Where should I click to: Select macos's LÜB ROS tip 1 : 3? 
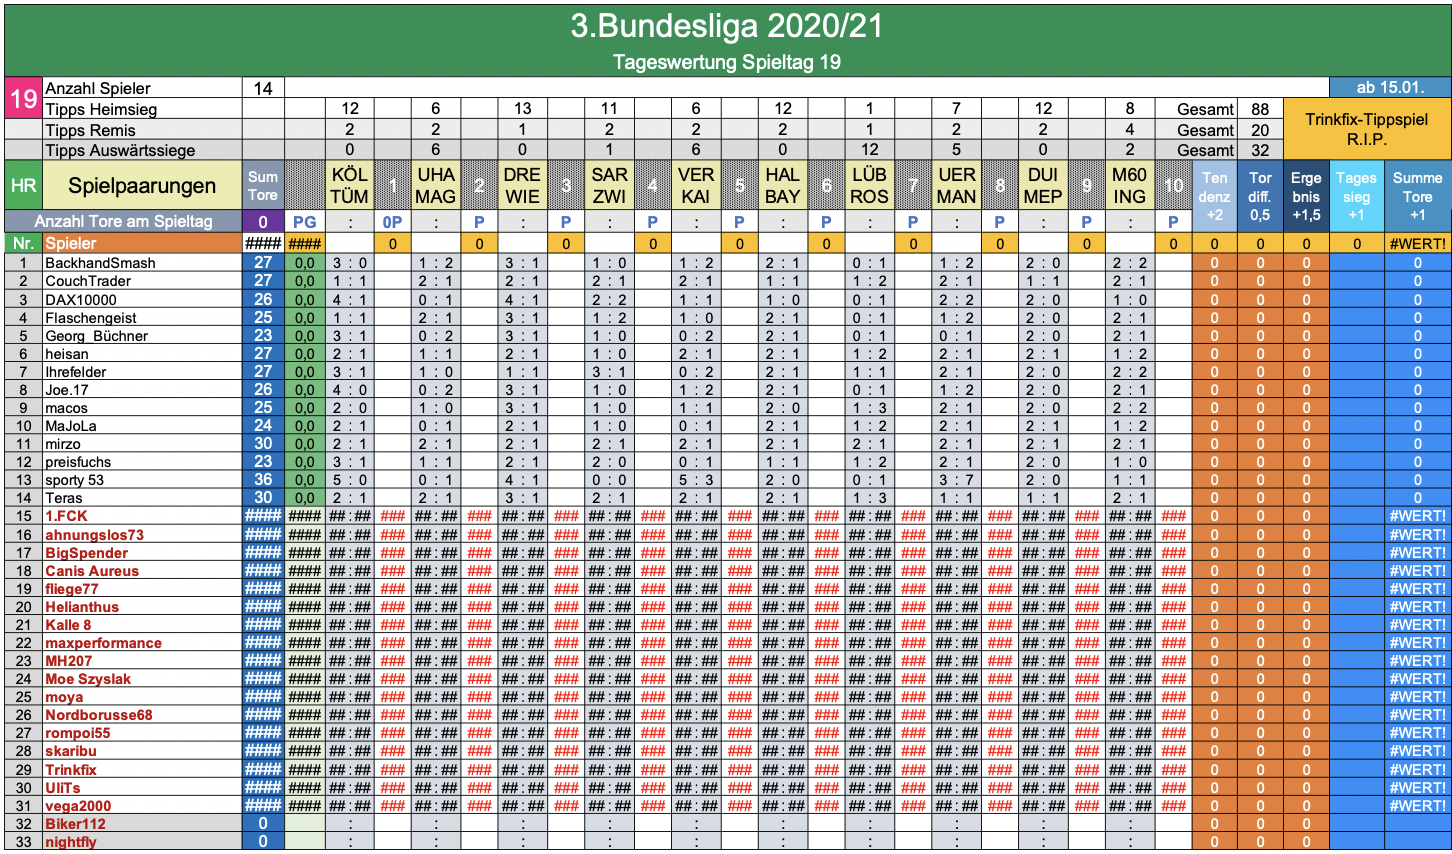(x=869, y=407)
